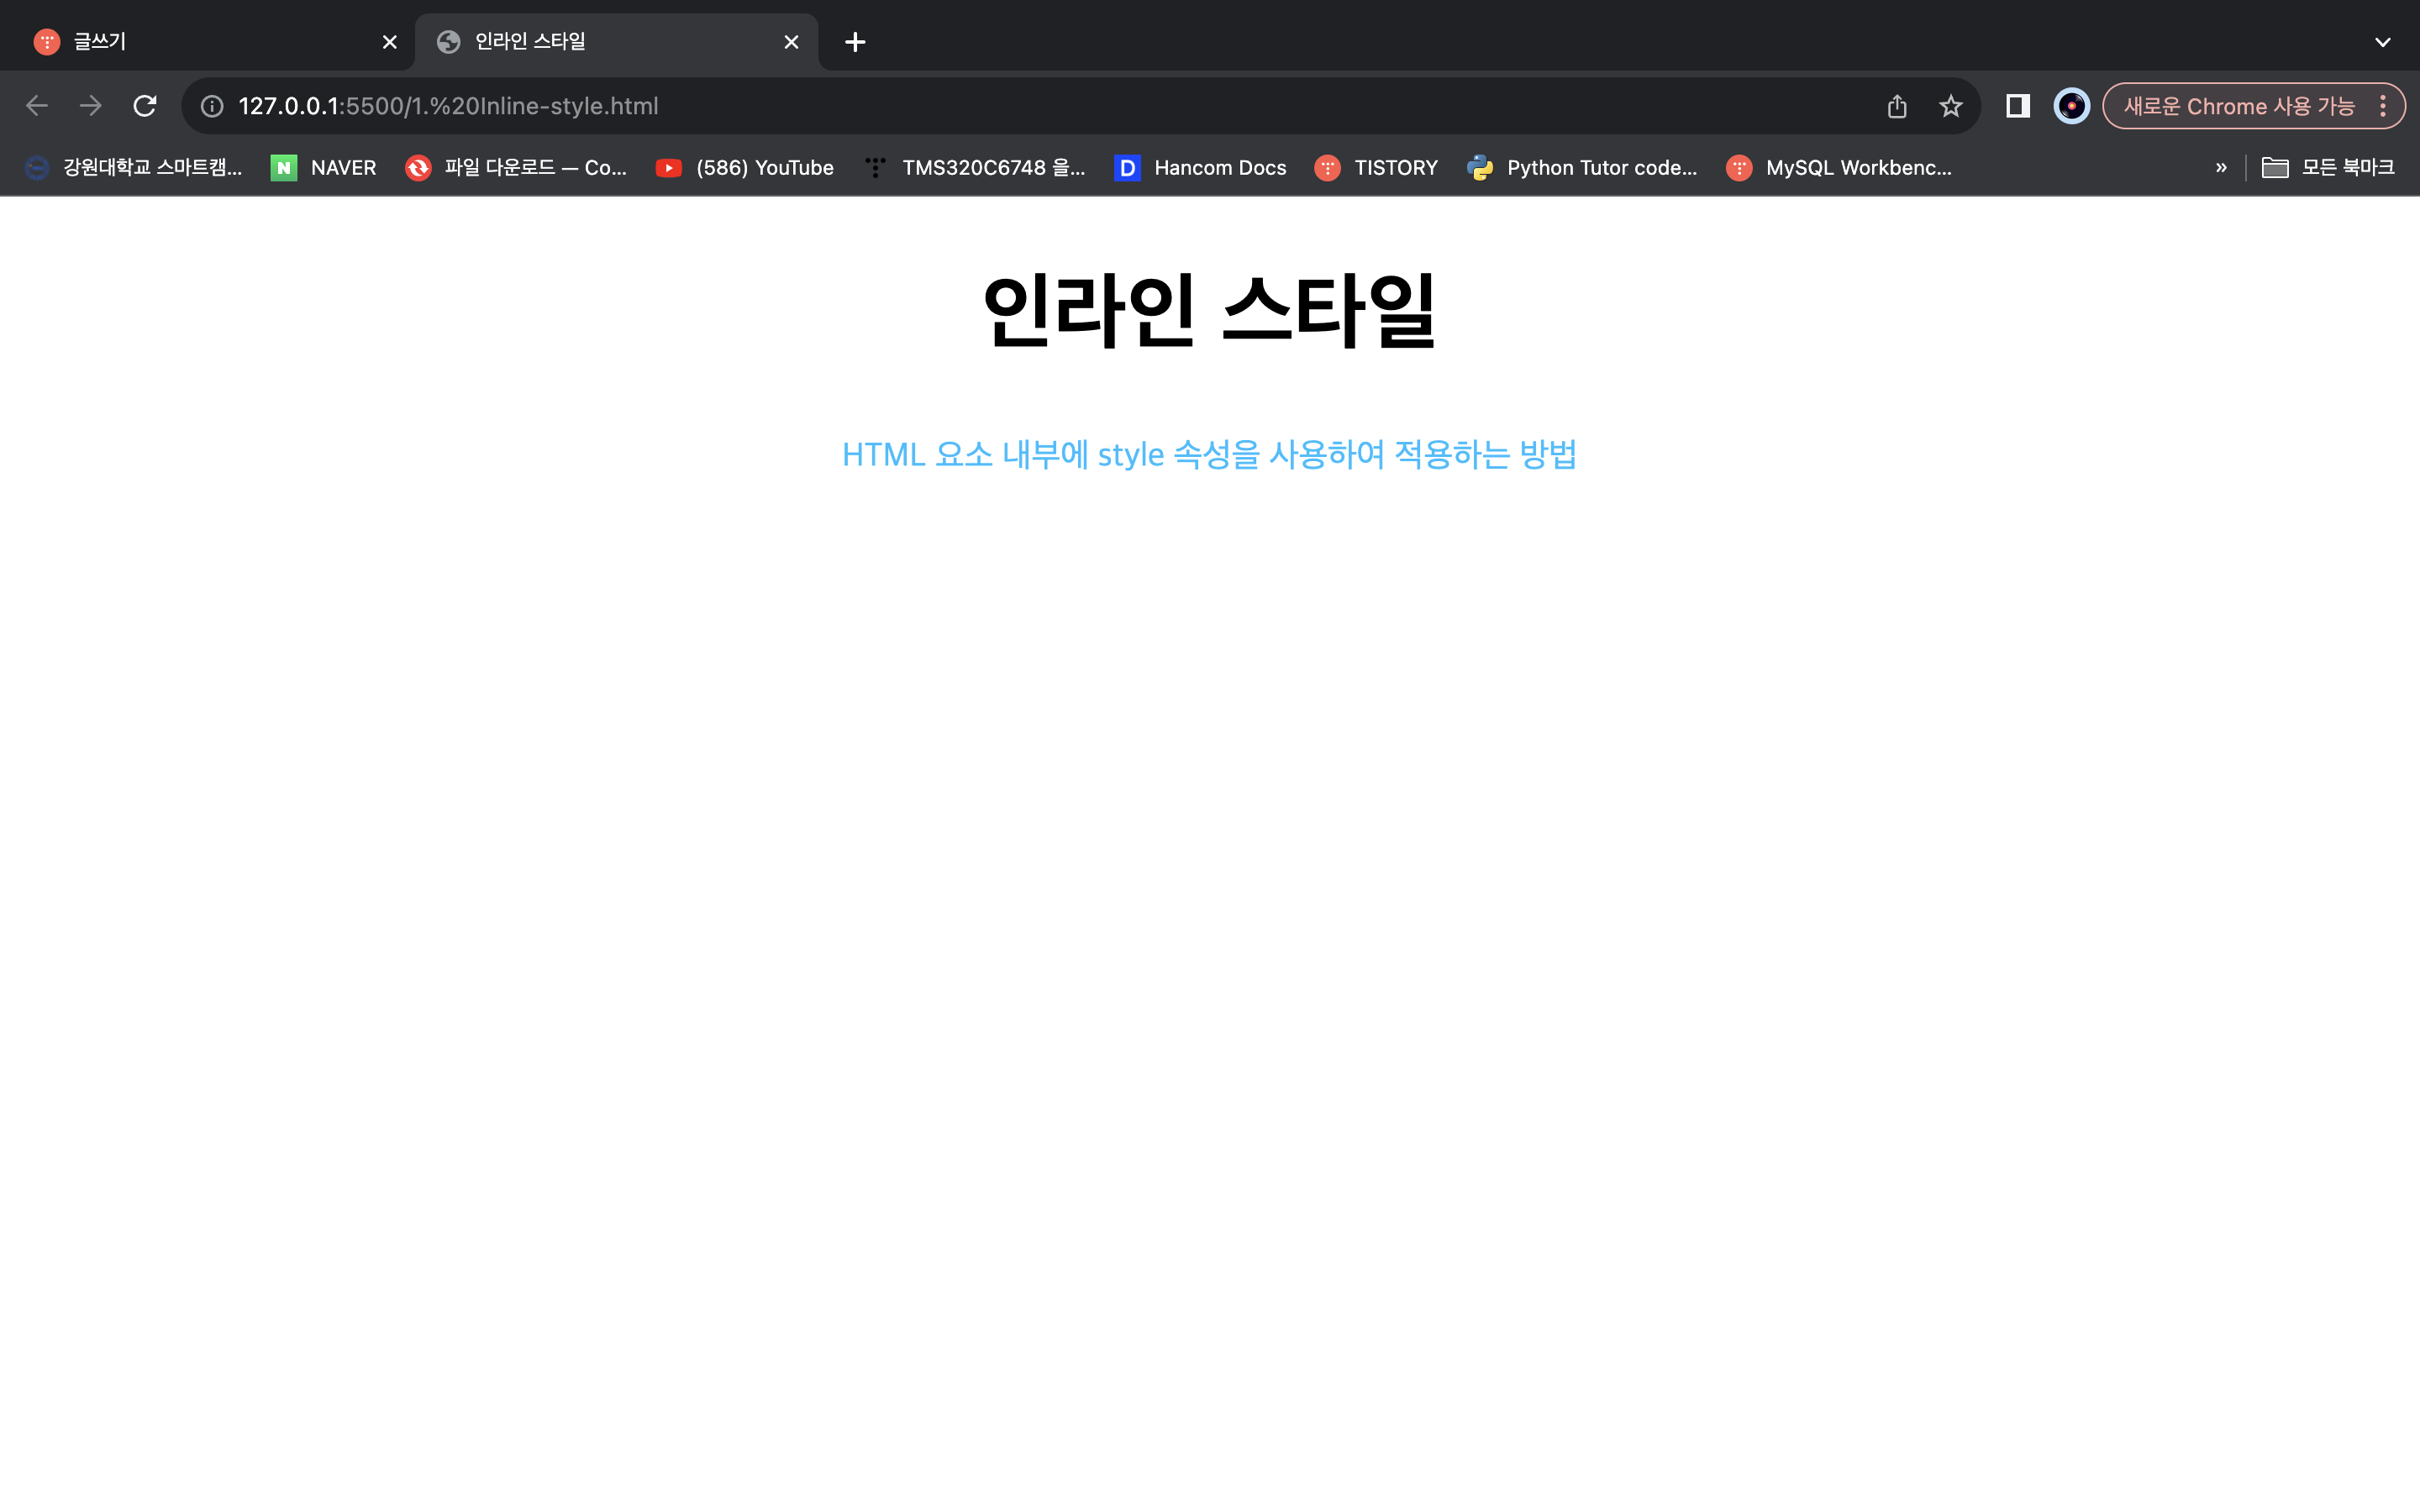Show hidden bookmarks with double chevron
2420x1512 pixels.
[2221, 168]
